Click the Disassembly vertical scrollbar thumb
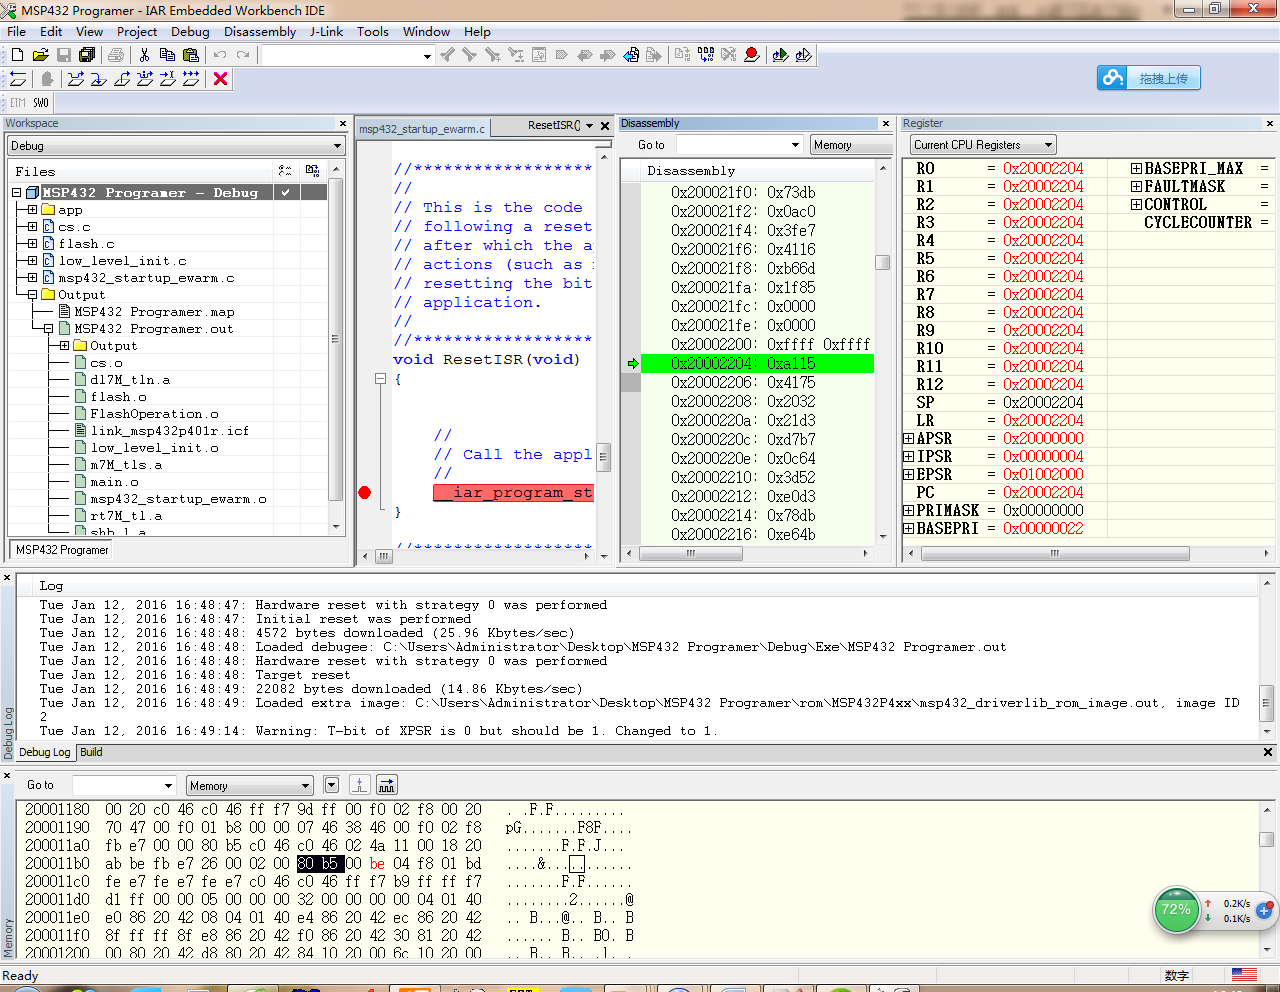Screen dimensions: 1280x992 882,262
